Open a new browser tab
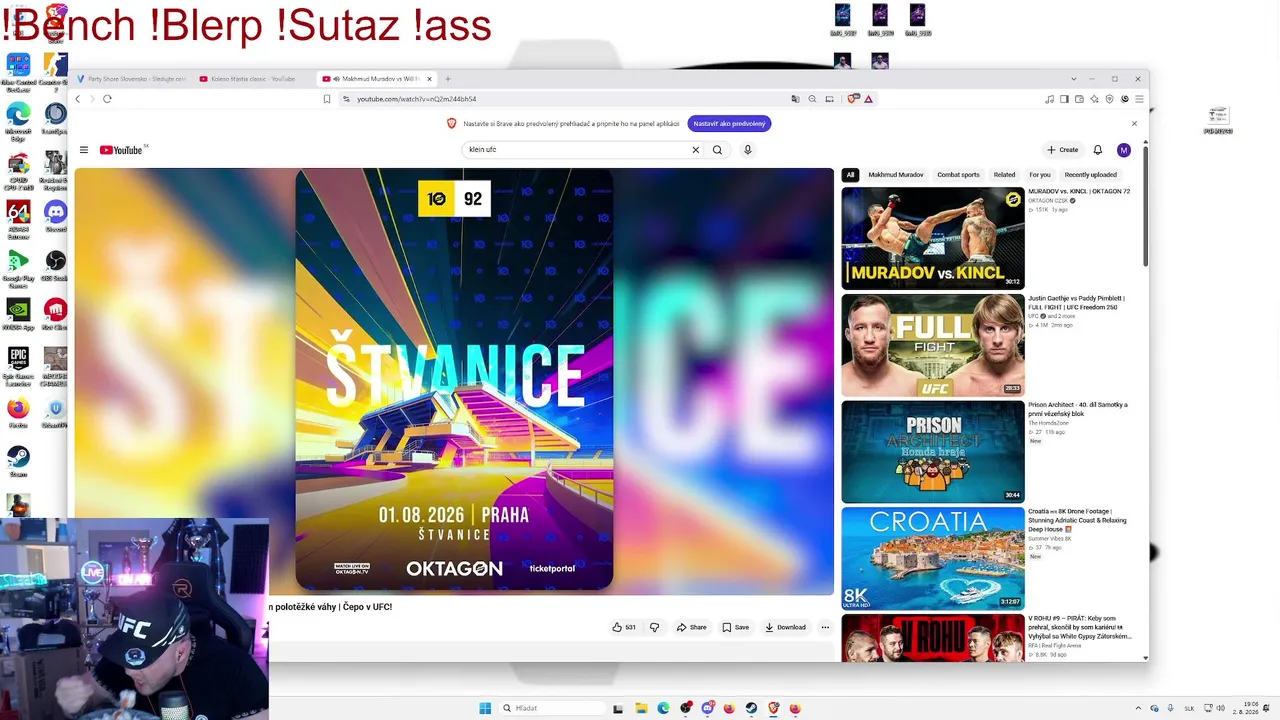This screenshot has width=1280, height=720. pyautogui.click(x=448, y=79)
